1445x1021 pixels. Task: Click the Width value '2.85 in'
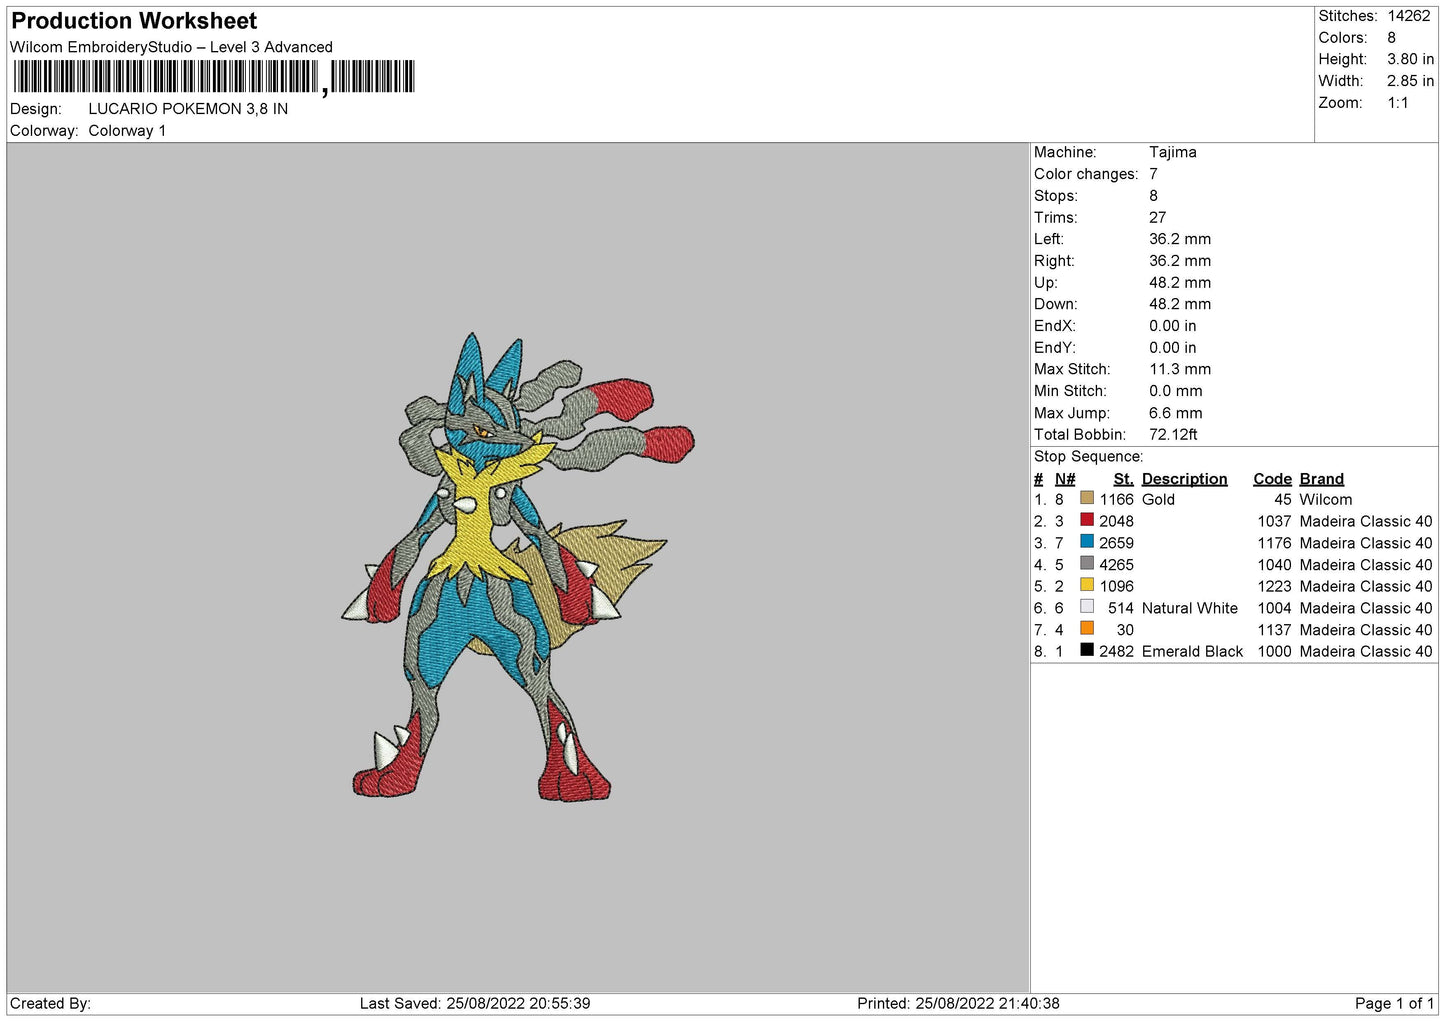click(1410, 81)
